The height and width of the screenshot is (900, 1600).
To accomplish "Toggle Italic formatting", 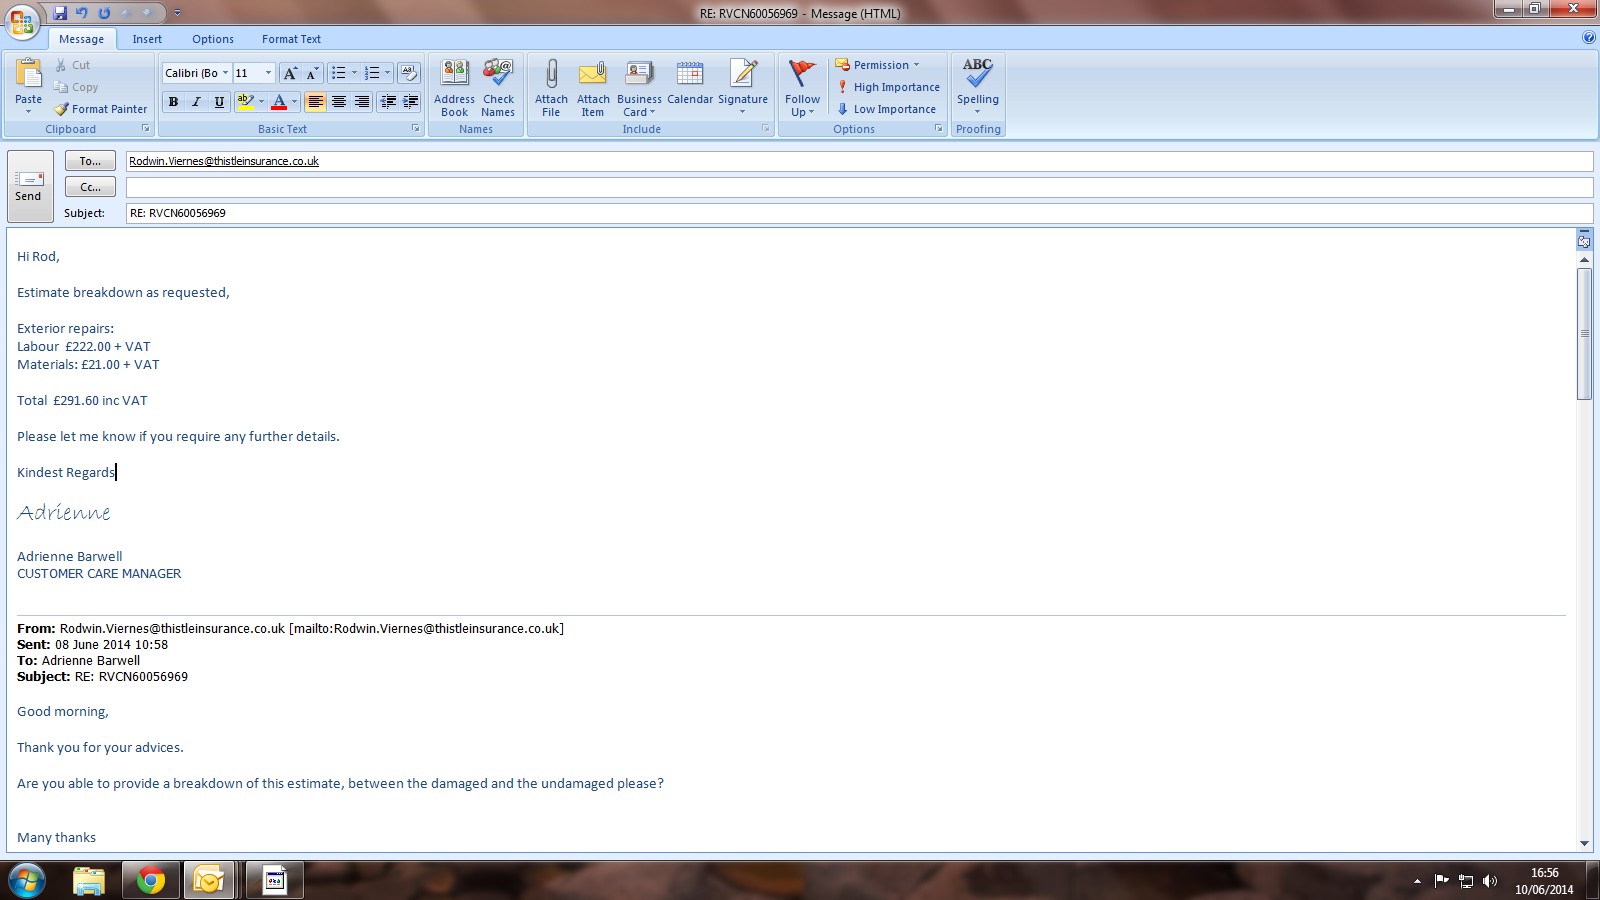I will coord(196,102).
